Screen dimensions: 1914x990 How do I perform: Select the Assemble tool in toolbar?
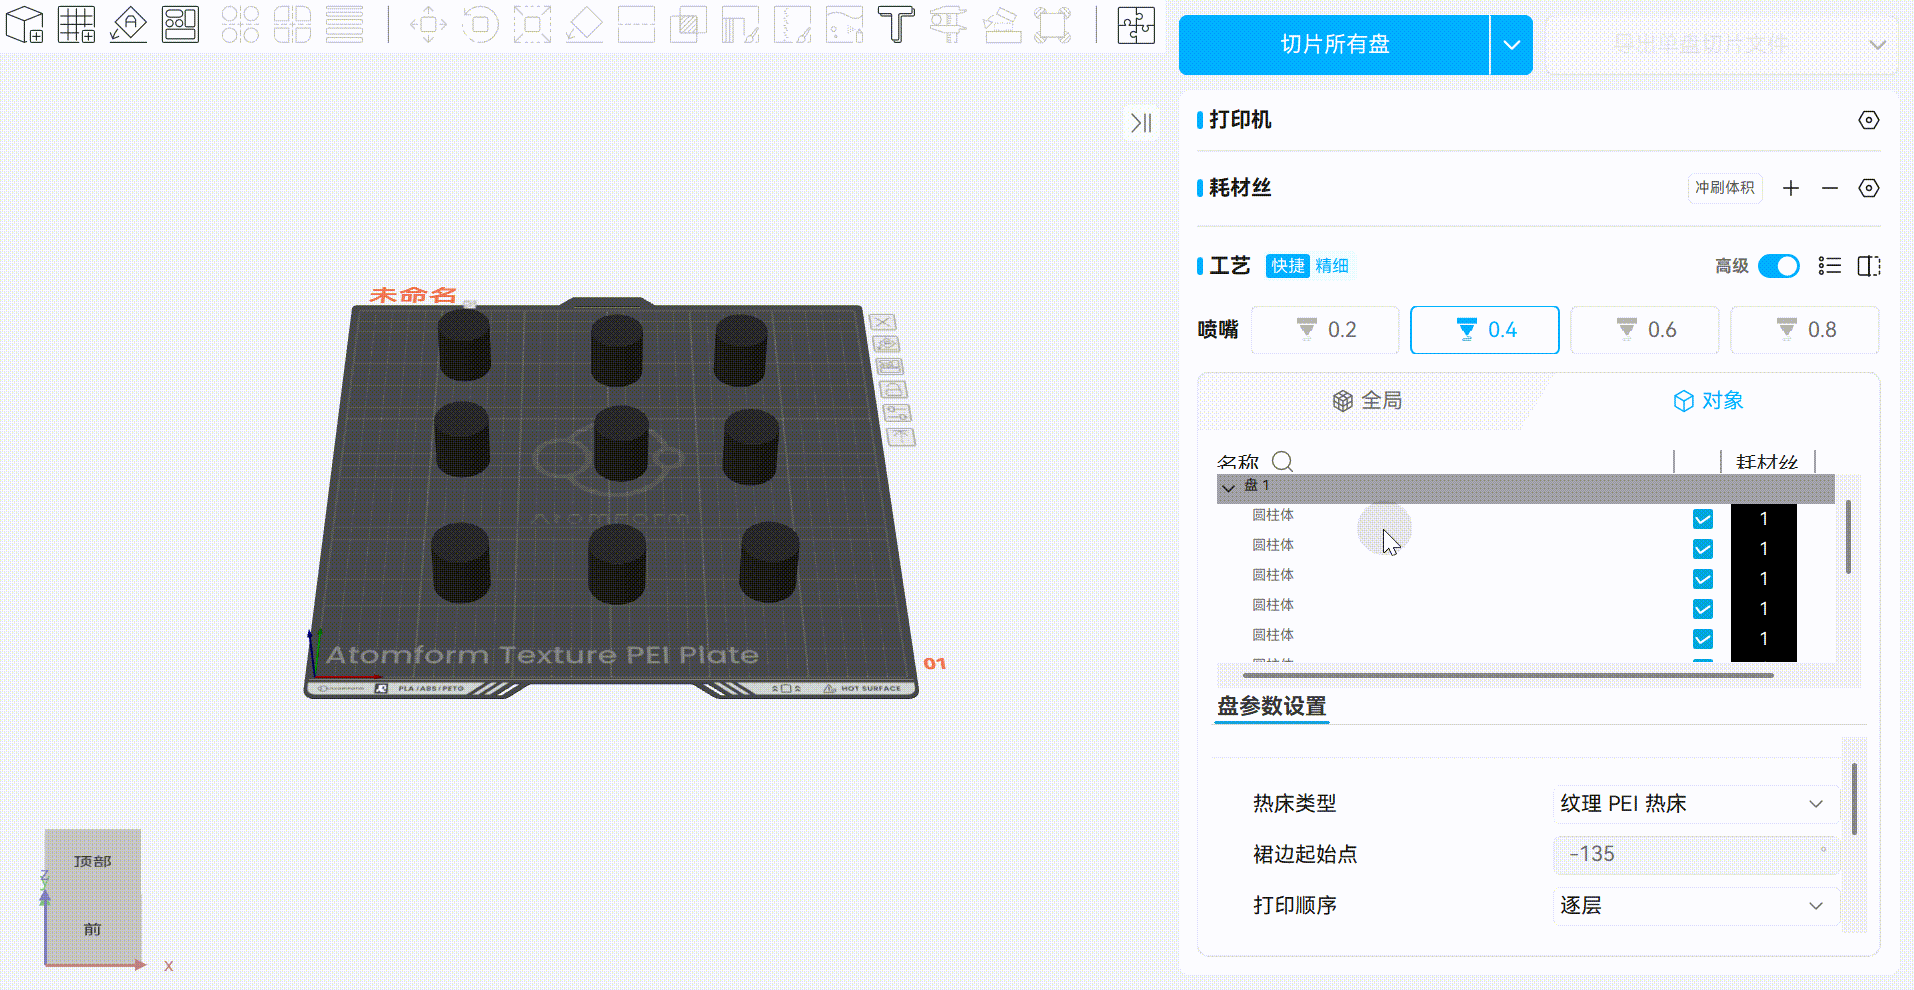point(1001,24)
